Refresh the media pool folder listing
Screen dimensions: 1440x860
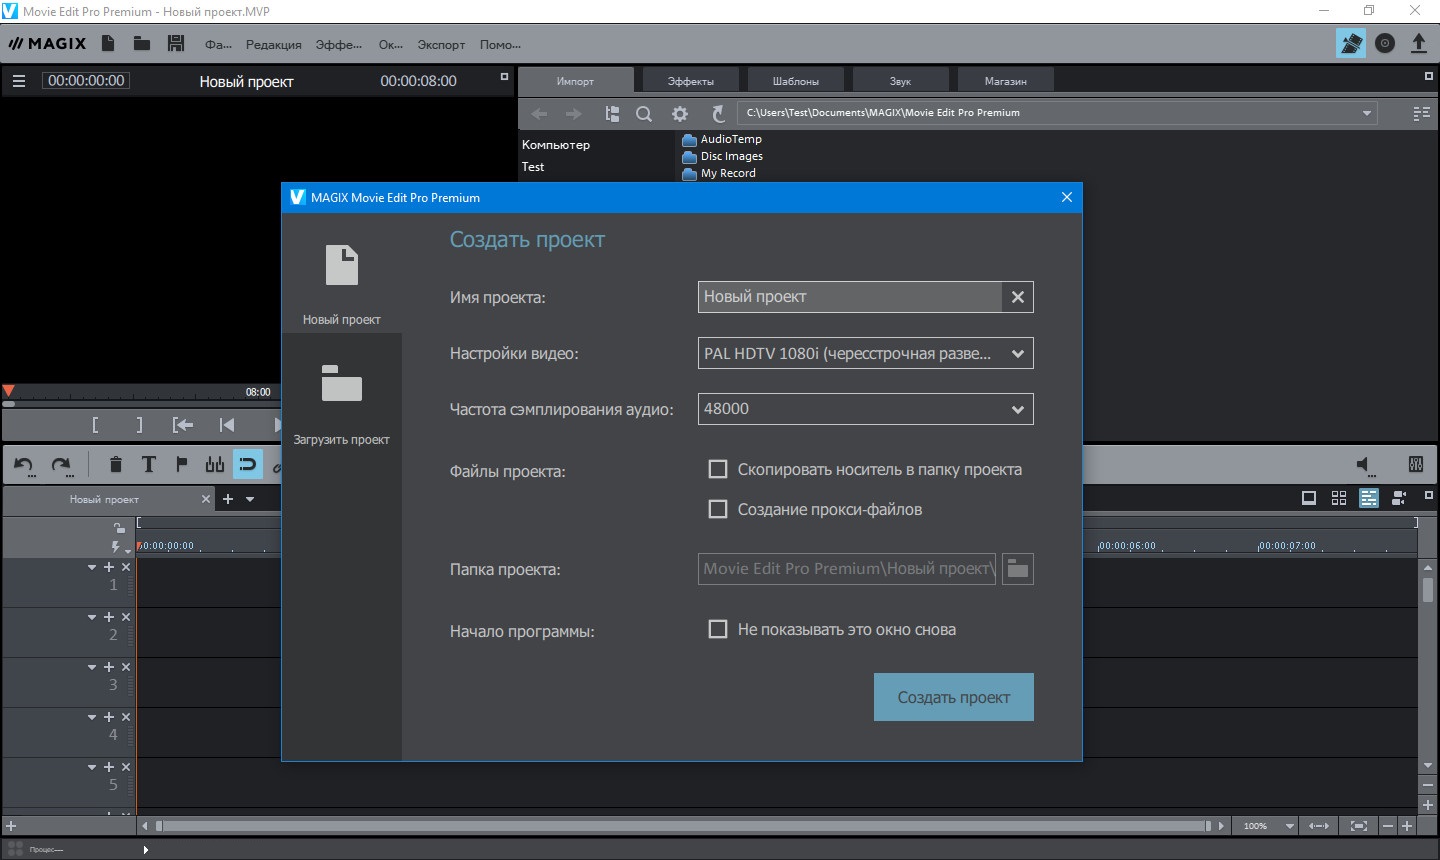717,114
